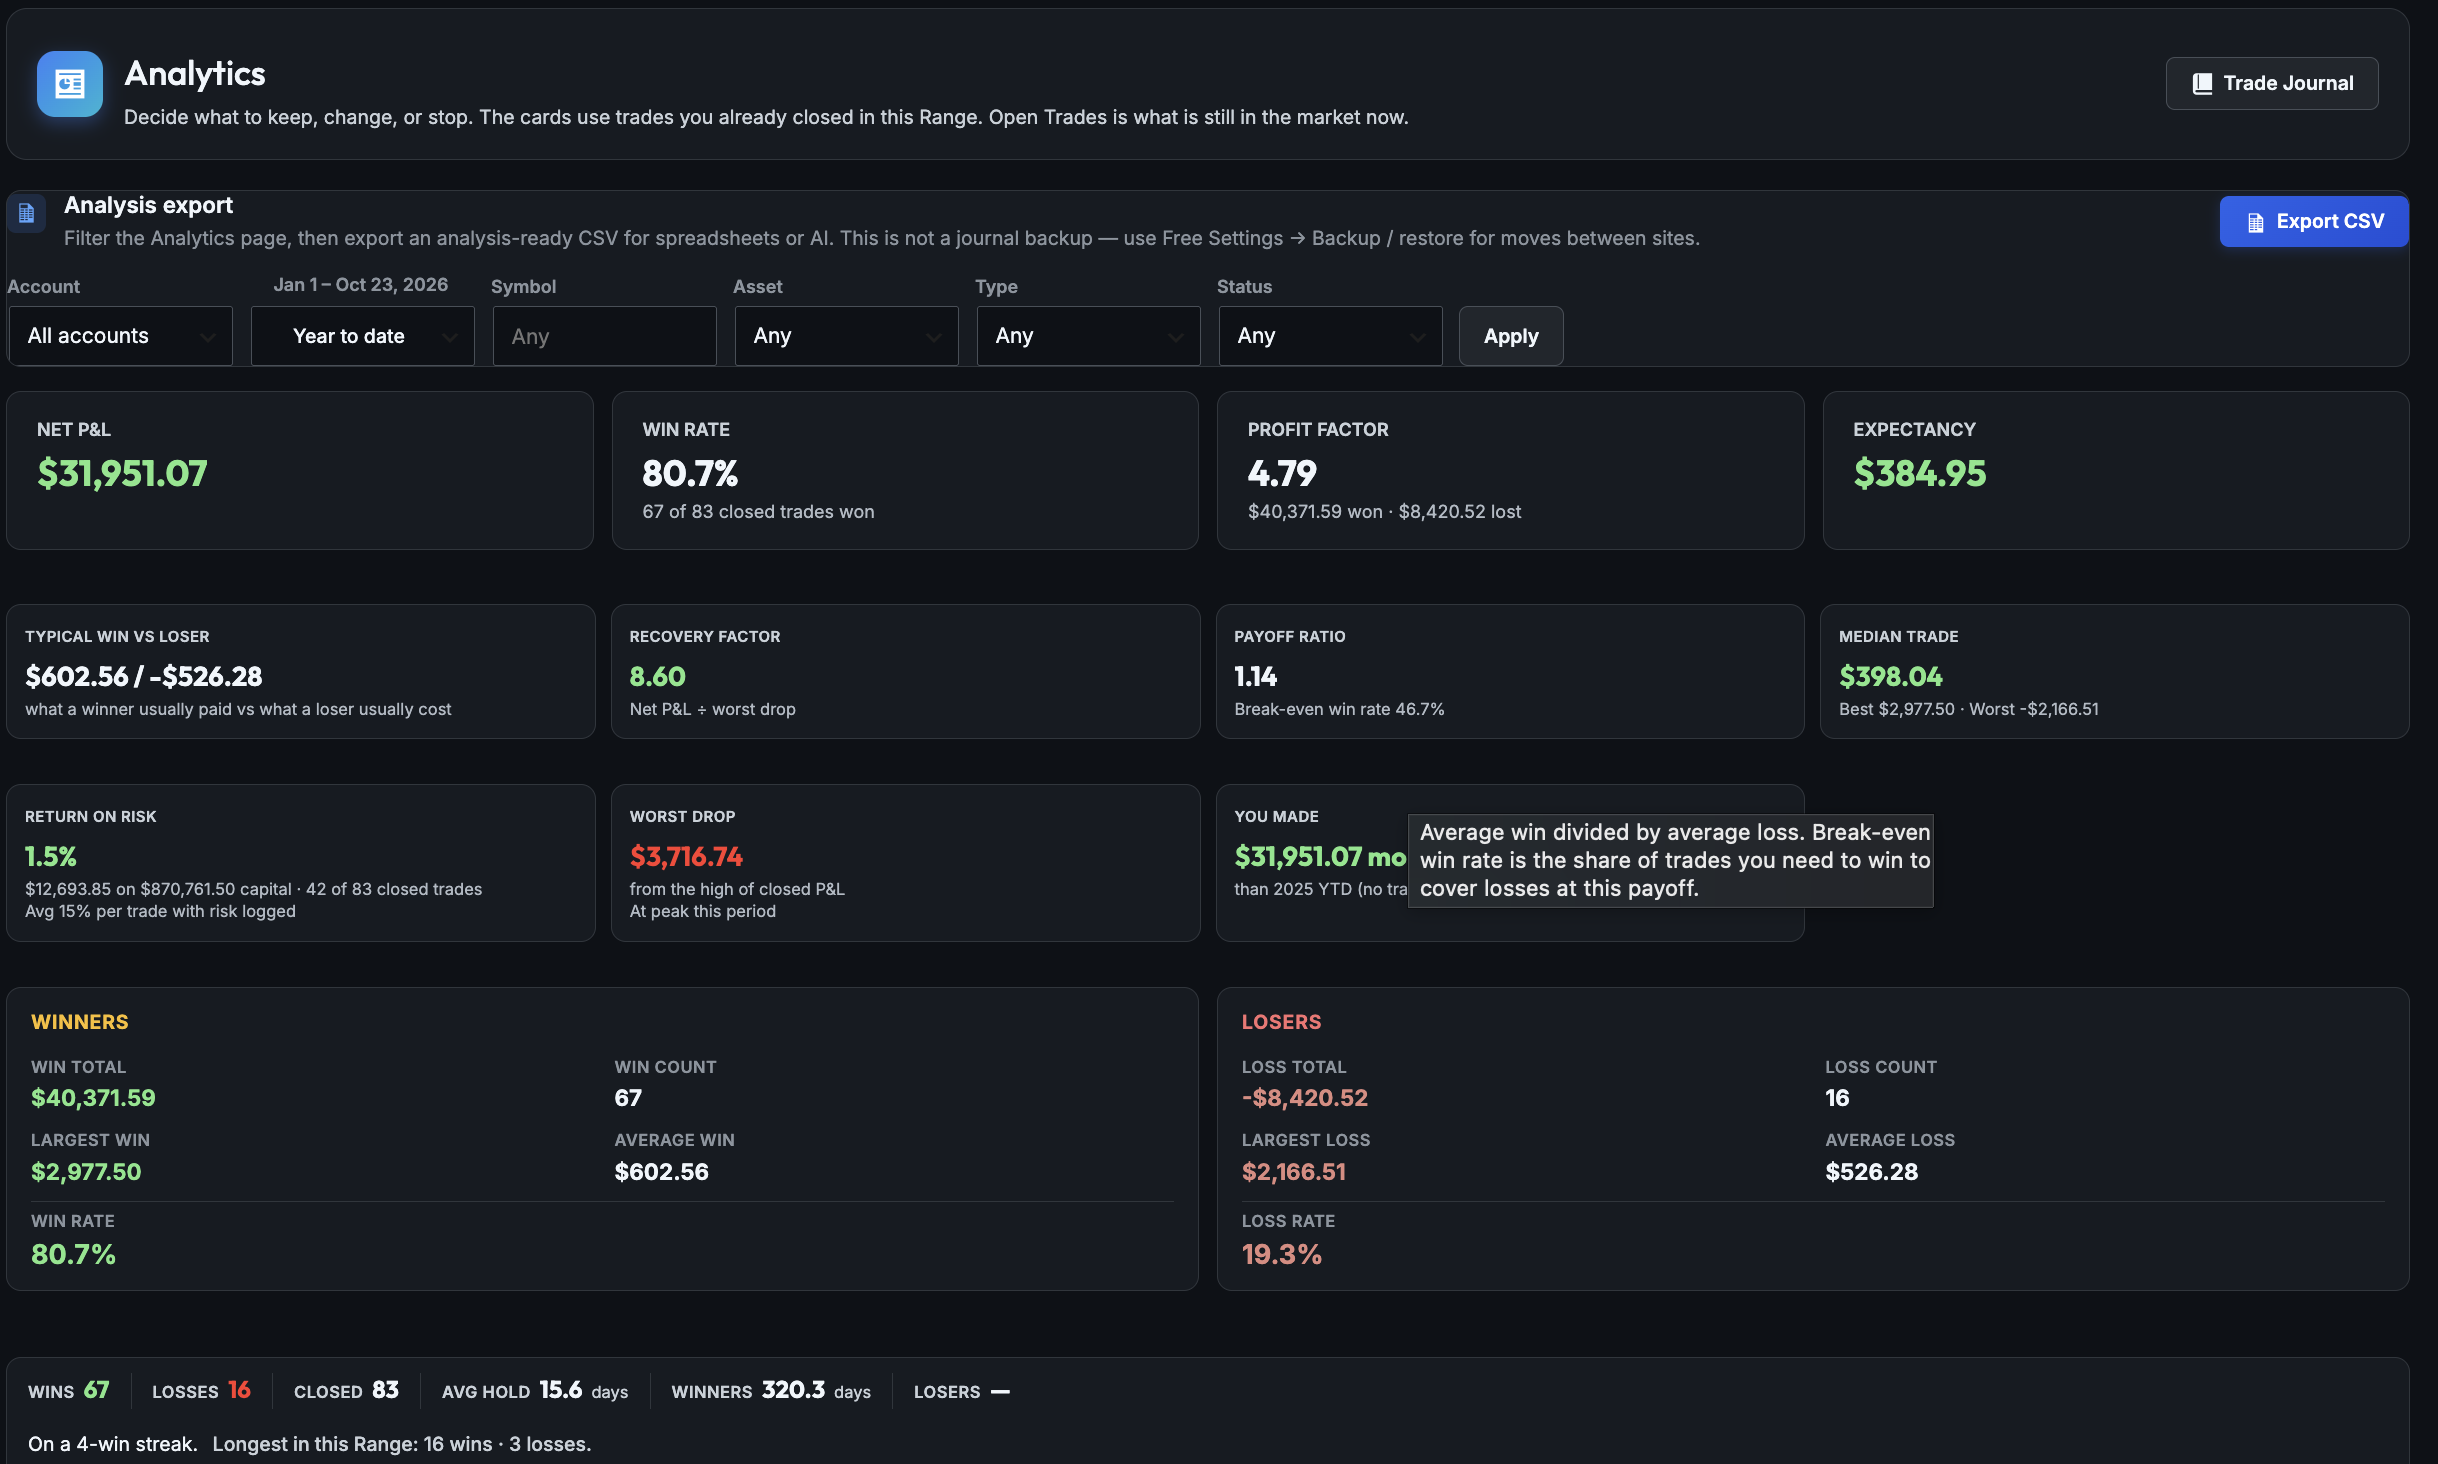
Task: Click the Avg Hold 15.6 days stat
Action: (535, 1390)
